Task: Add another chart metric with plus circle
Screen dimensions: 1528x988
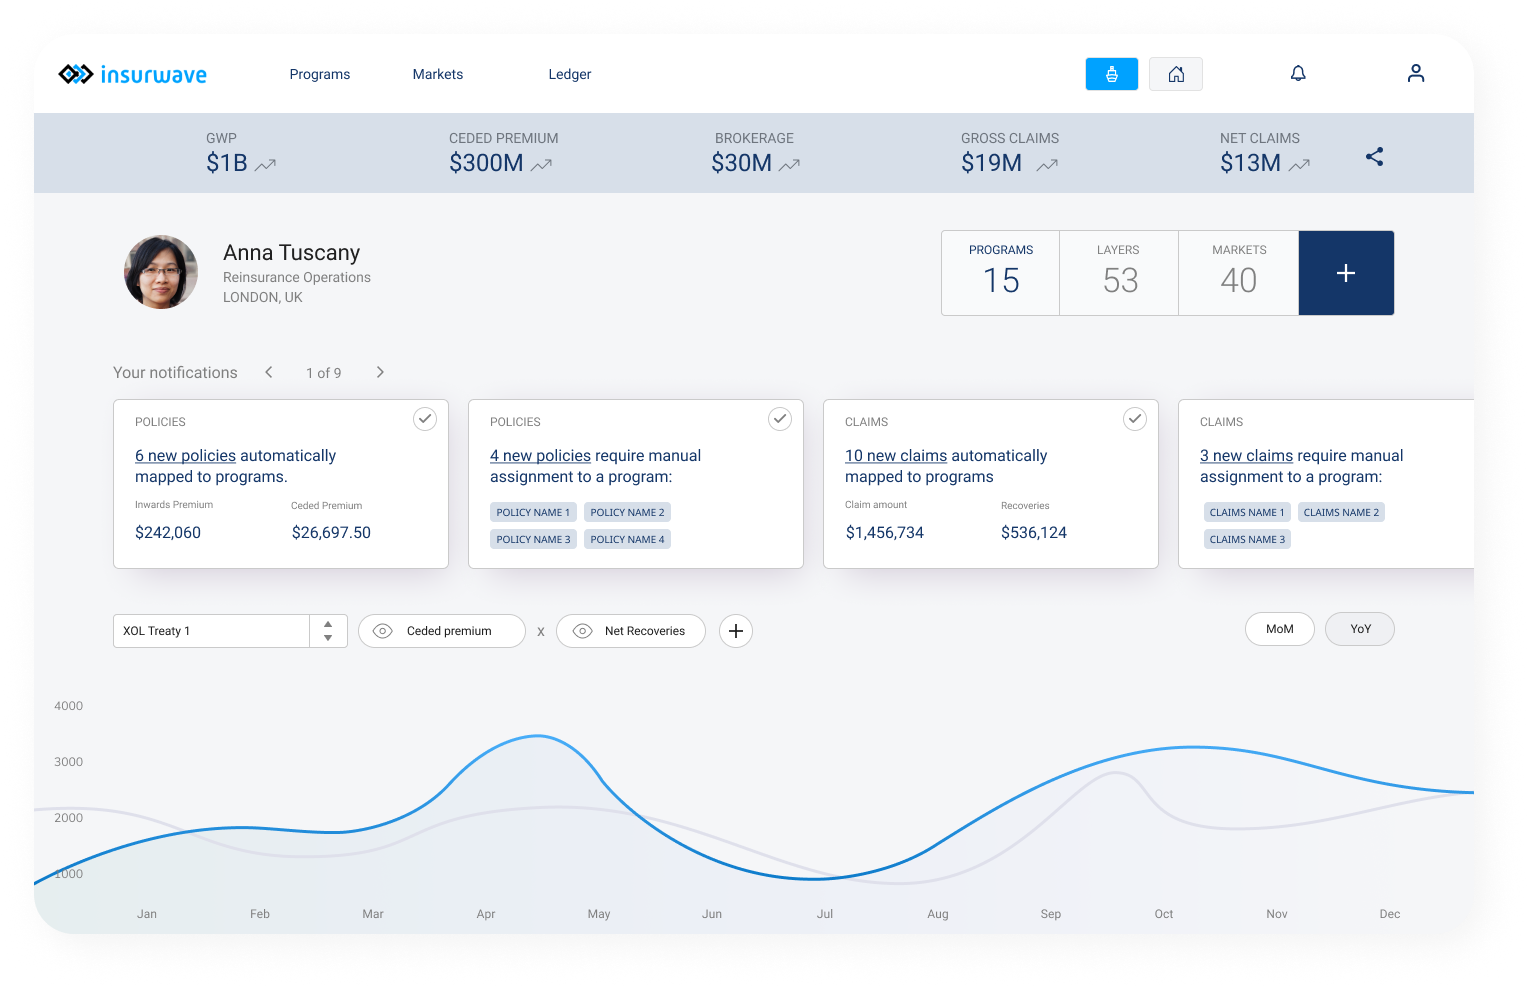Action: [x=736, y=631]
